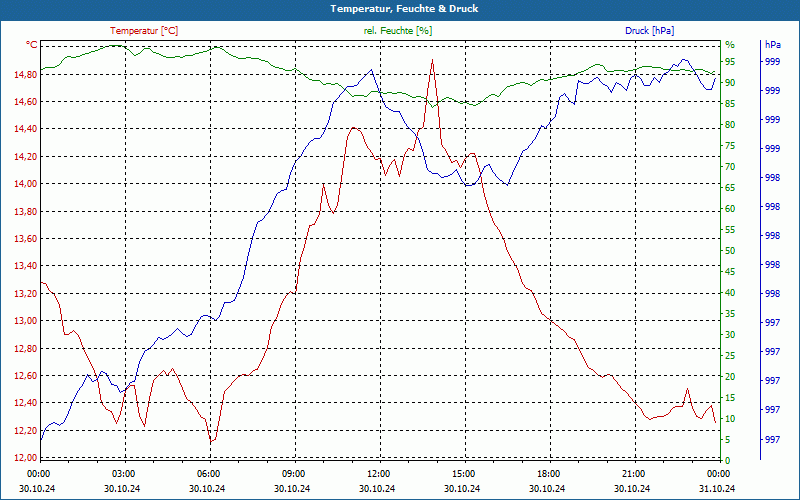Click humidity axis value 65
Viewport: 800px width, 500px height.
pos(730,188)
